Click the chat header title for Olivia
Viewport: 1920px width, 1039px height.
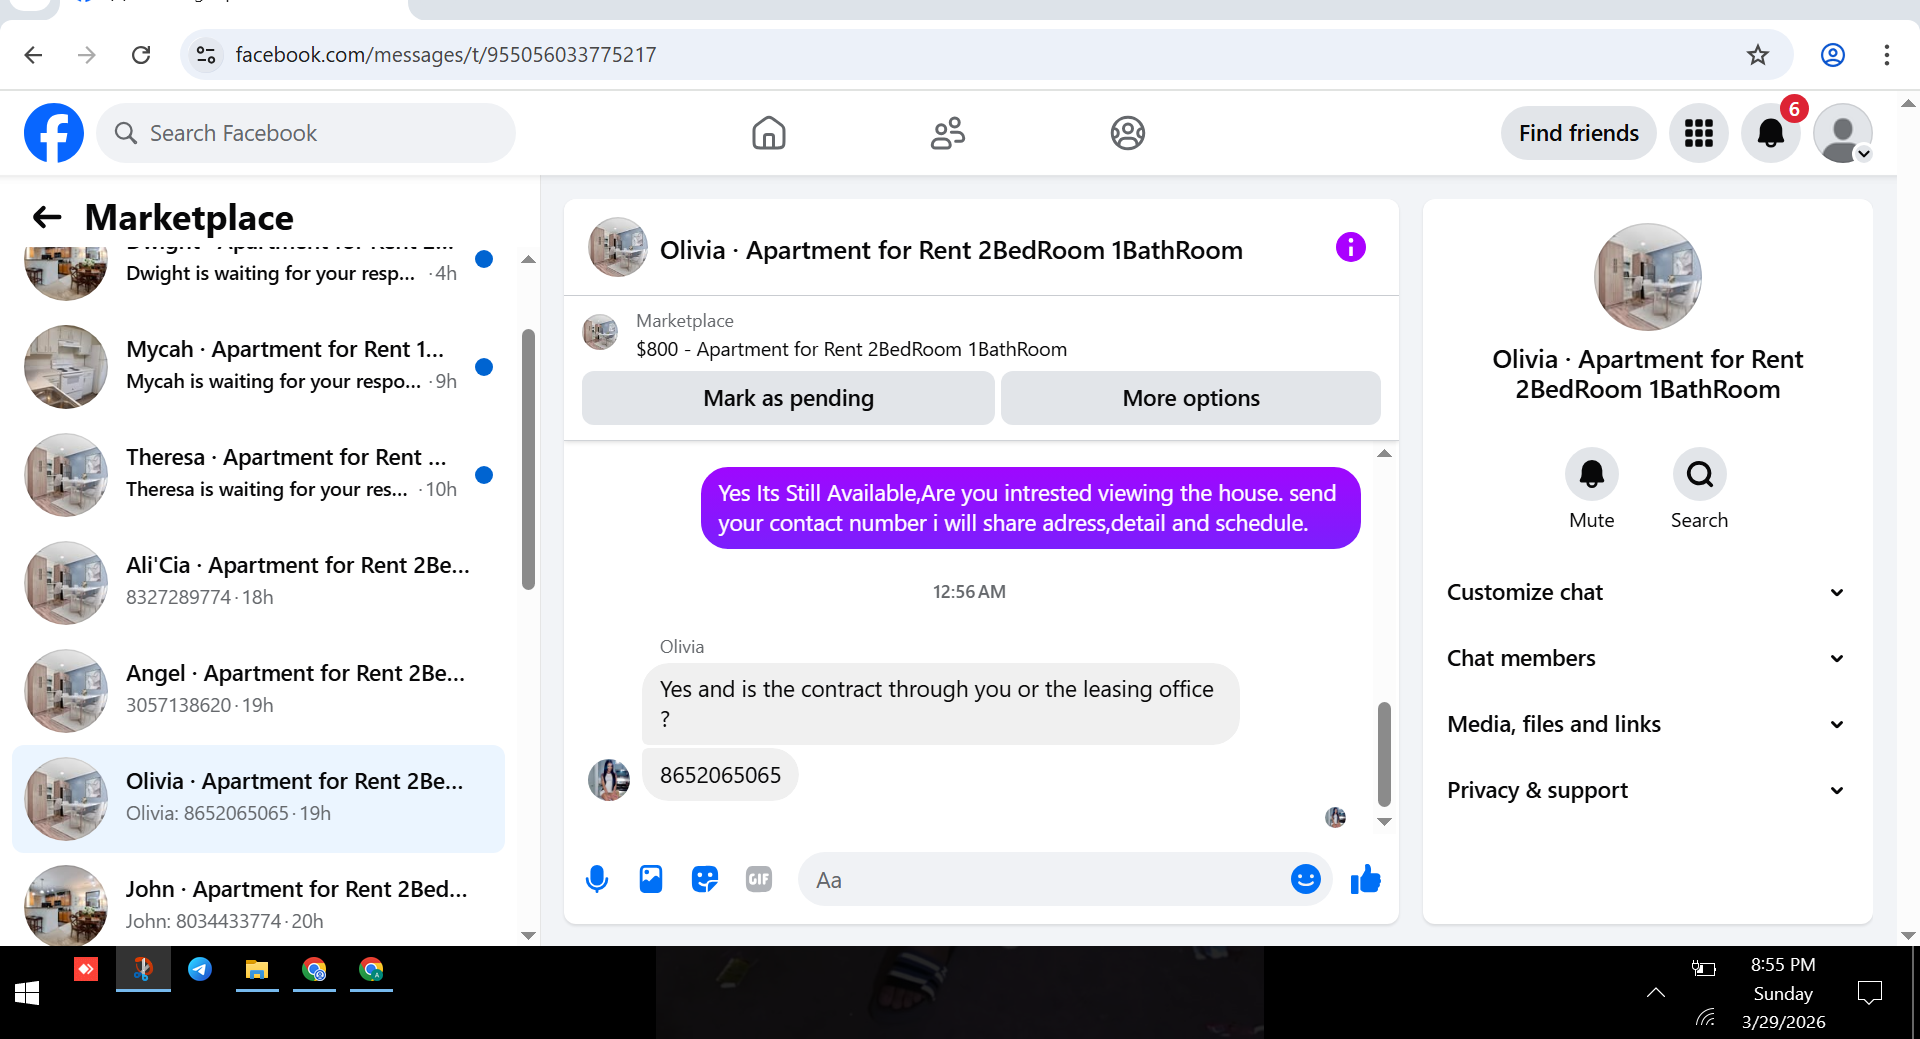(951, 250)
